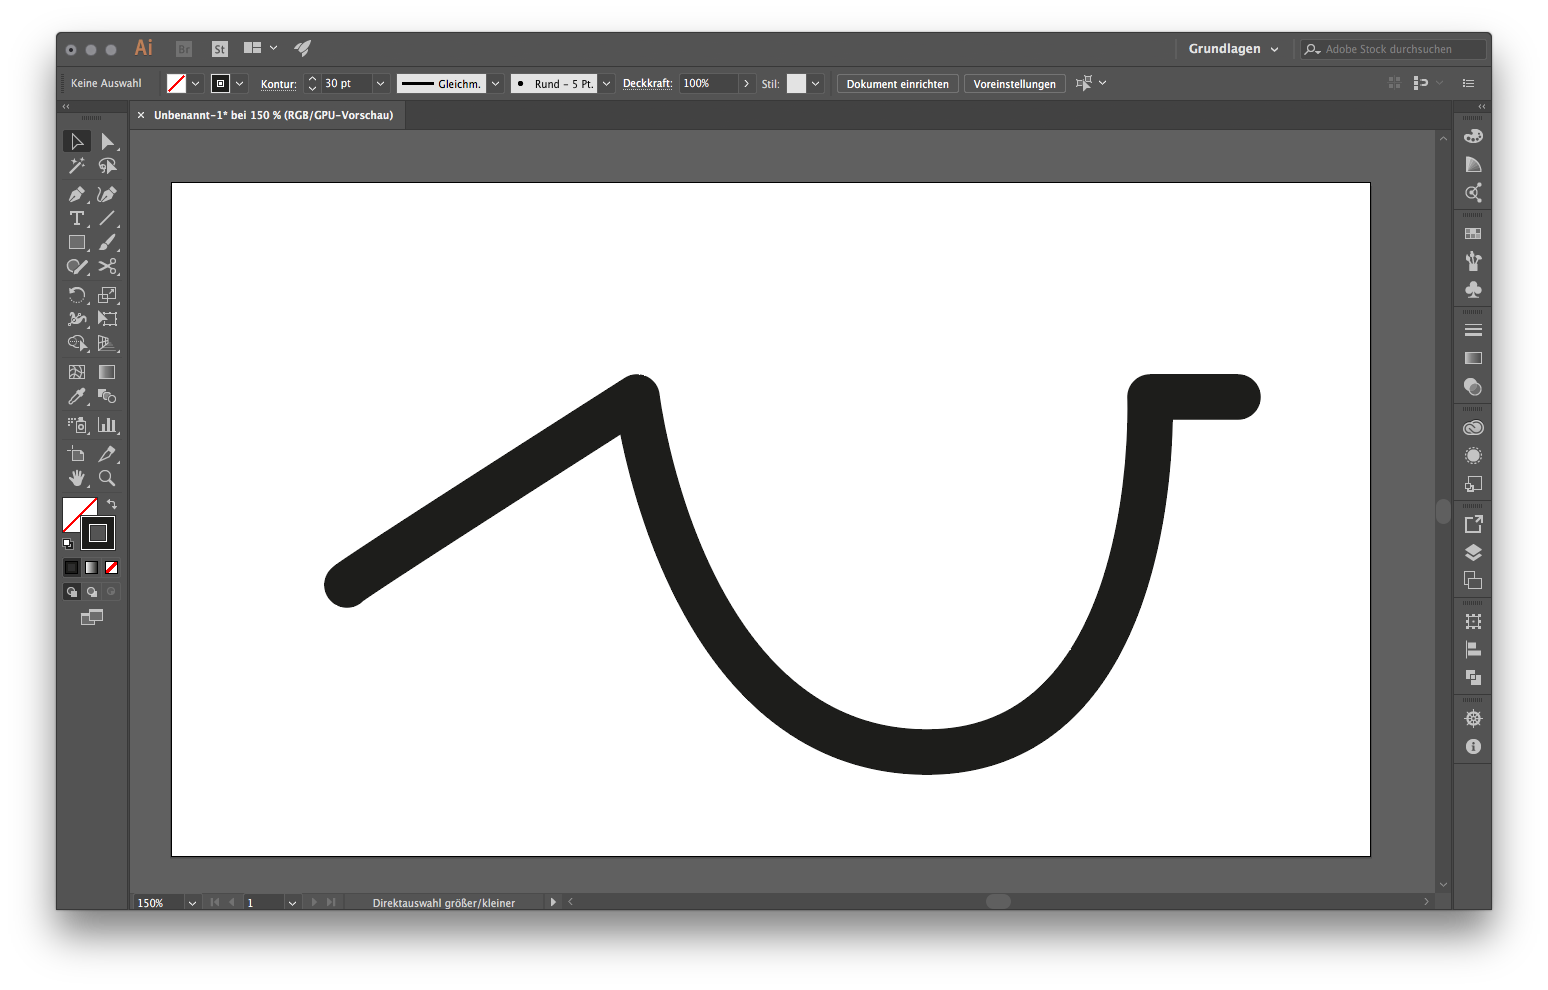Select the Scale tool
This screenshot has width=1548, height=990.
pyautogui.click(x=107, y=294)
